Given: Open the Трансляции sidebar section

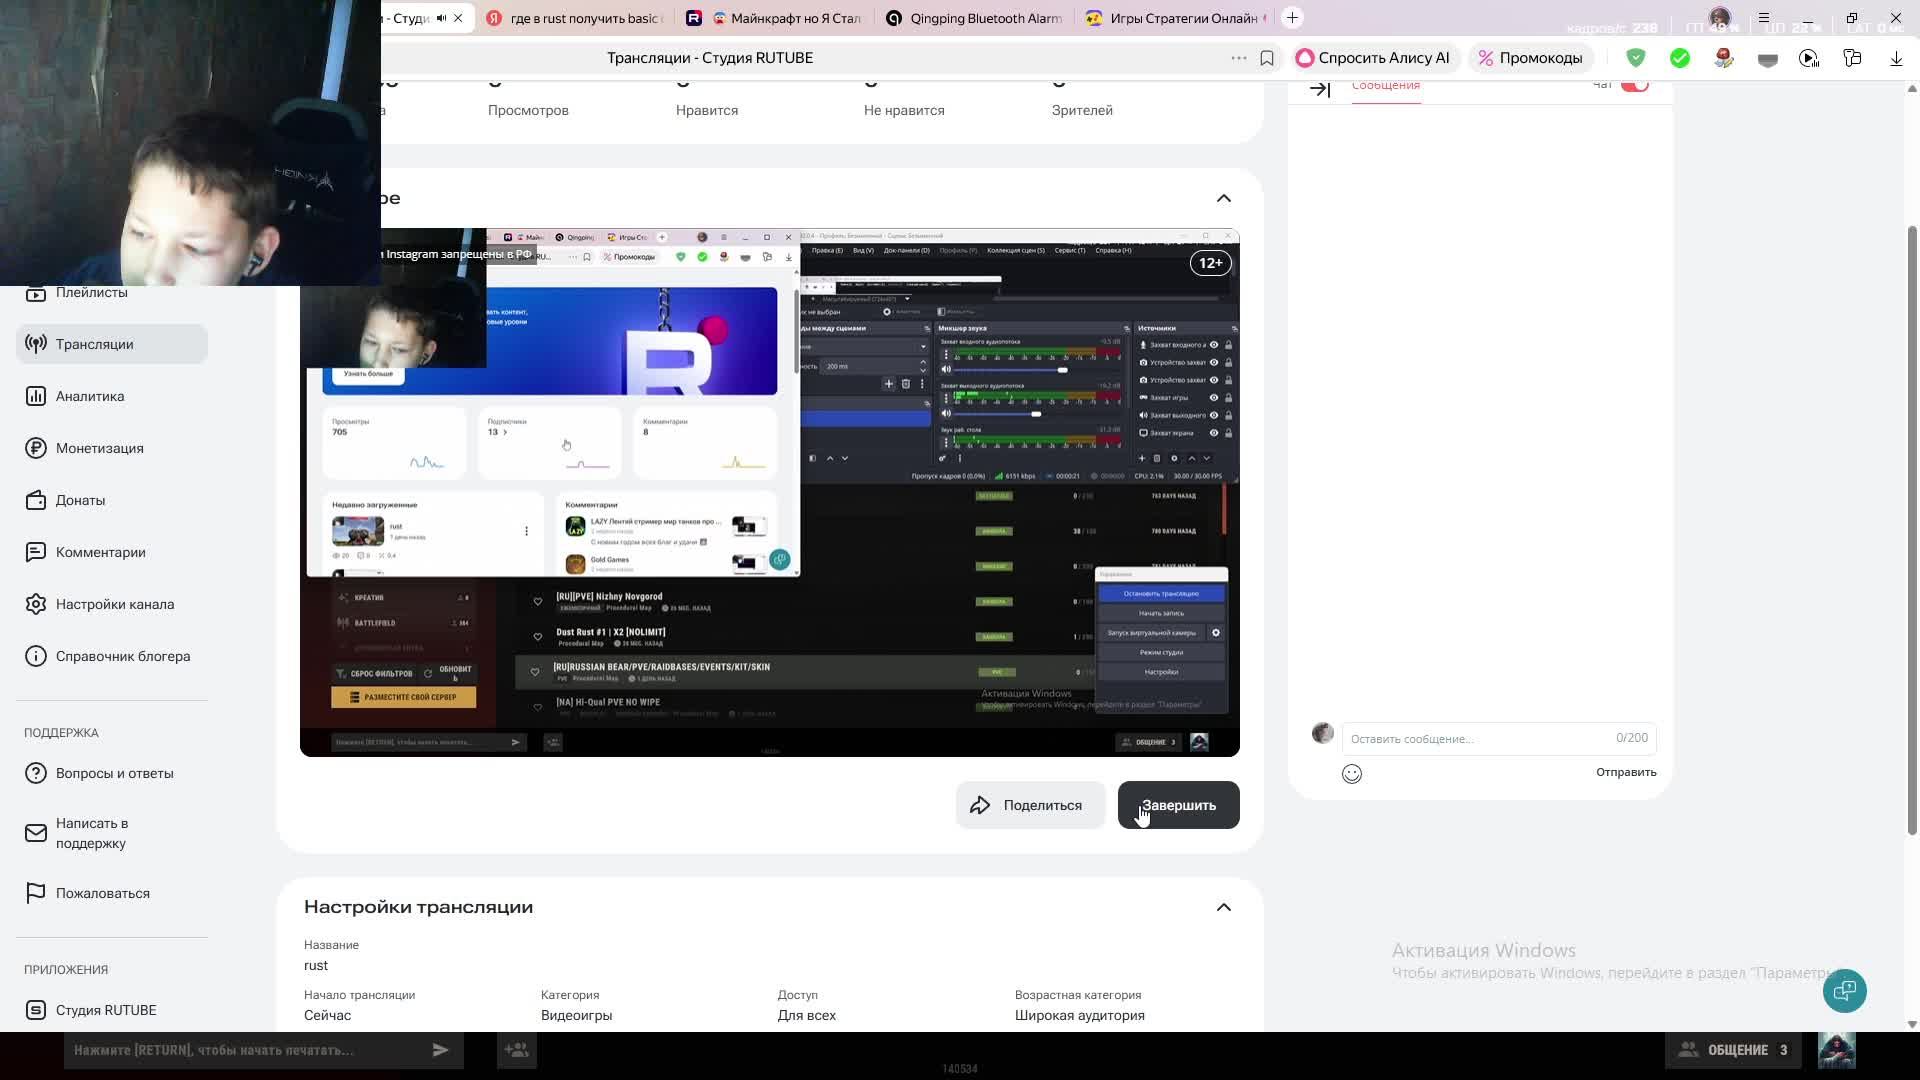Looking at the screenshot, I should pos(112,344).
